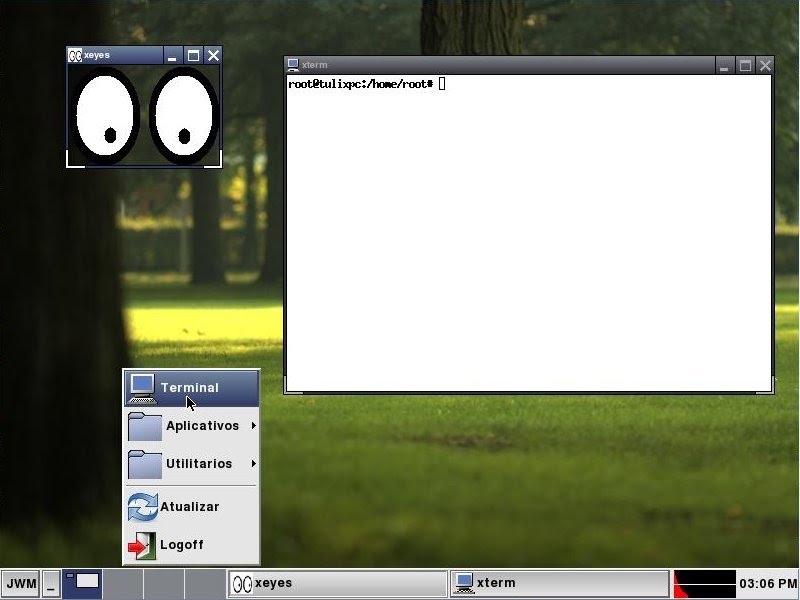Maximize the xeyes window
This screenshot has height=600, width=800.
(193, 56)
